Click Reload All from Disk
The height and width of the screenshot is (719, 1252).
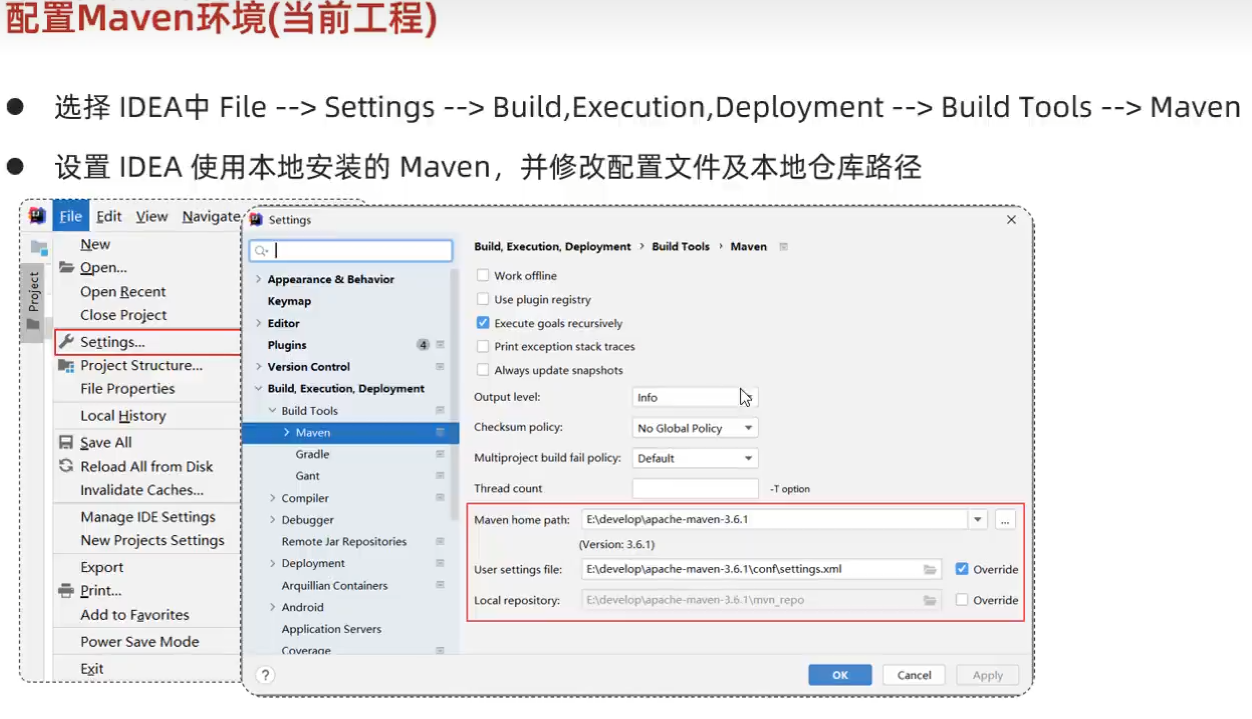pyautogui.click(x=146, y=466)
